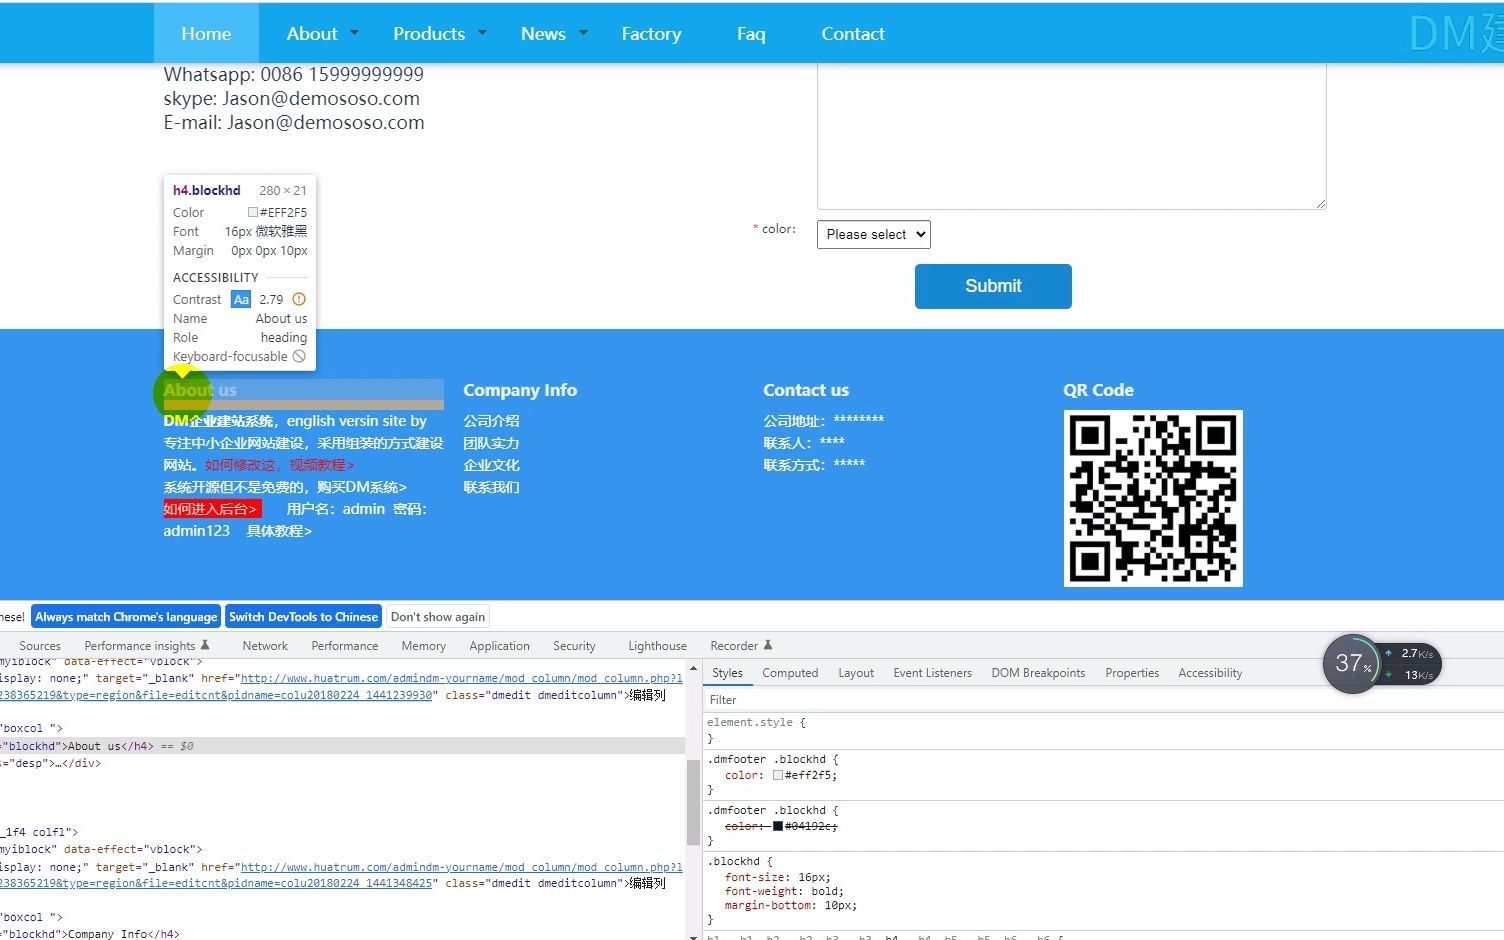The image size is (1504, 940).
Task: Select the Event Listeners tab
Action: [x=933, y=673]
